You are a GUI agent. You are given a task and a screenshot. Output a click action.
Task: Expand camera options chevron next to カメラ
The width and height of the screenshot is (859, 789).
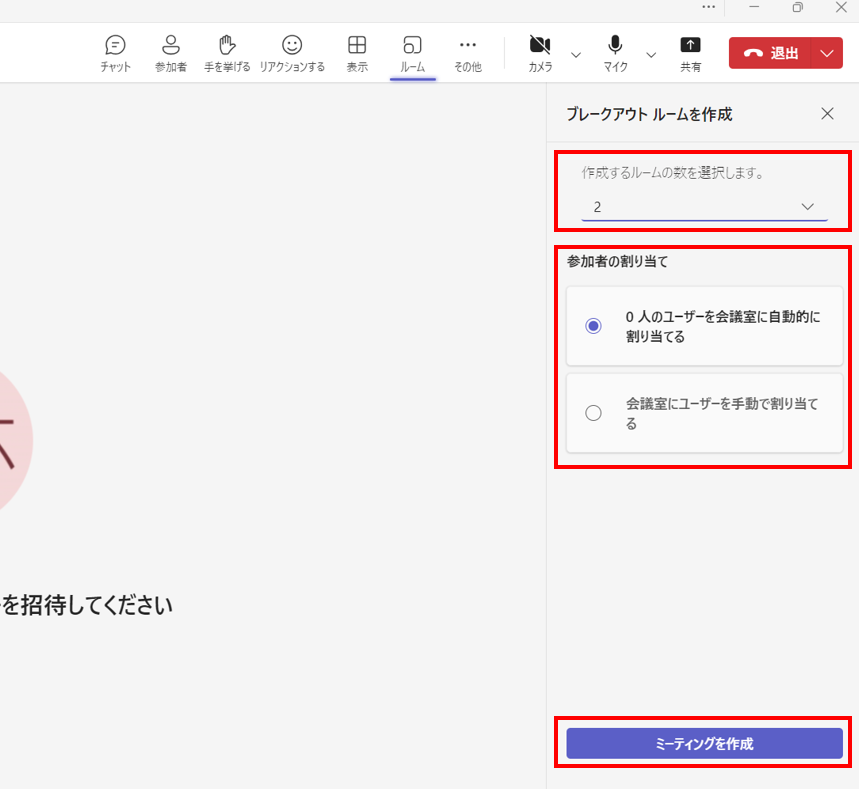click(x=576, y=55)
